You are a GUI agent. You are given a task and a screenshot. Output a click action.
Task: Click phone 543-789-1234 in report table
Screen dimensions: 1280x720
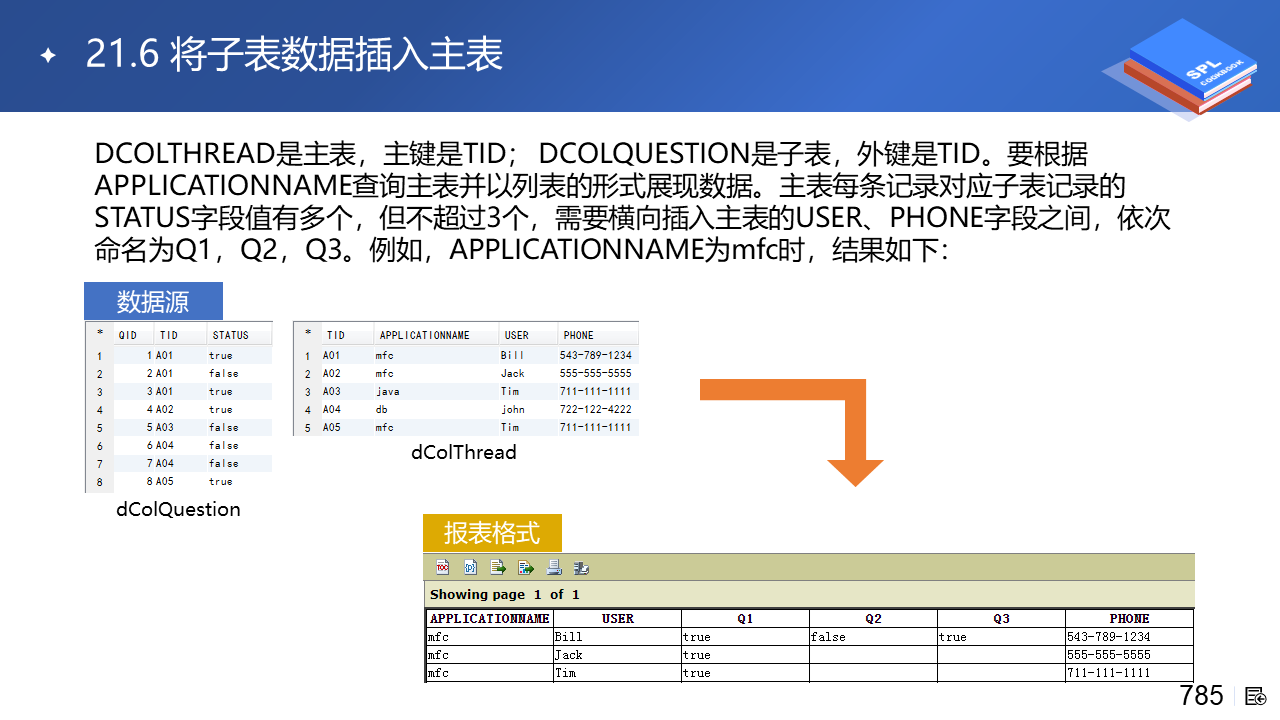click(x=1109, y=637)
